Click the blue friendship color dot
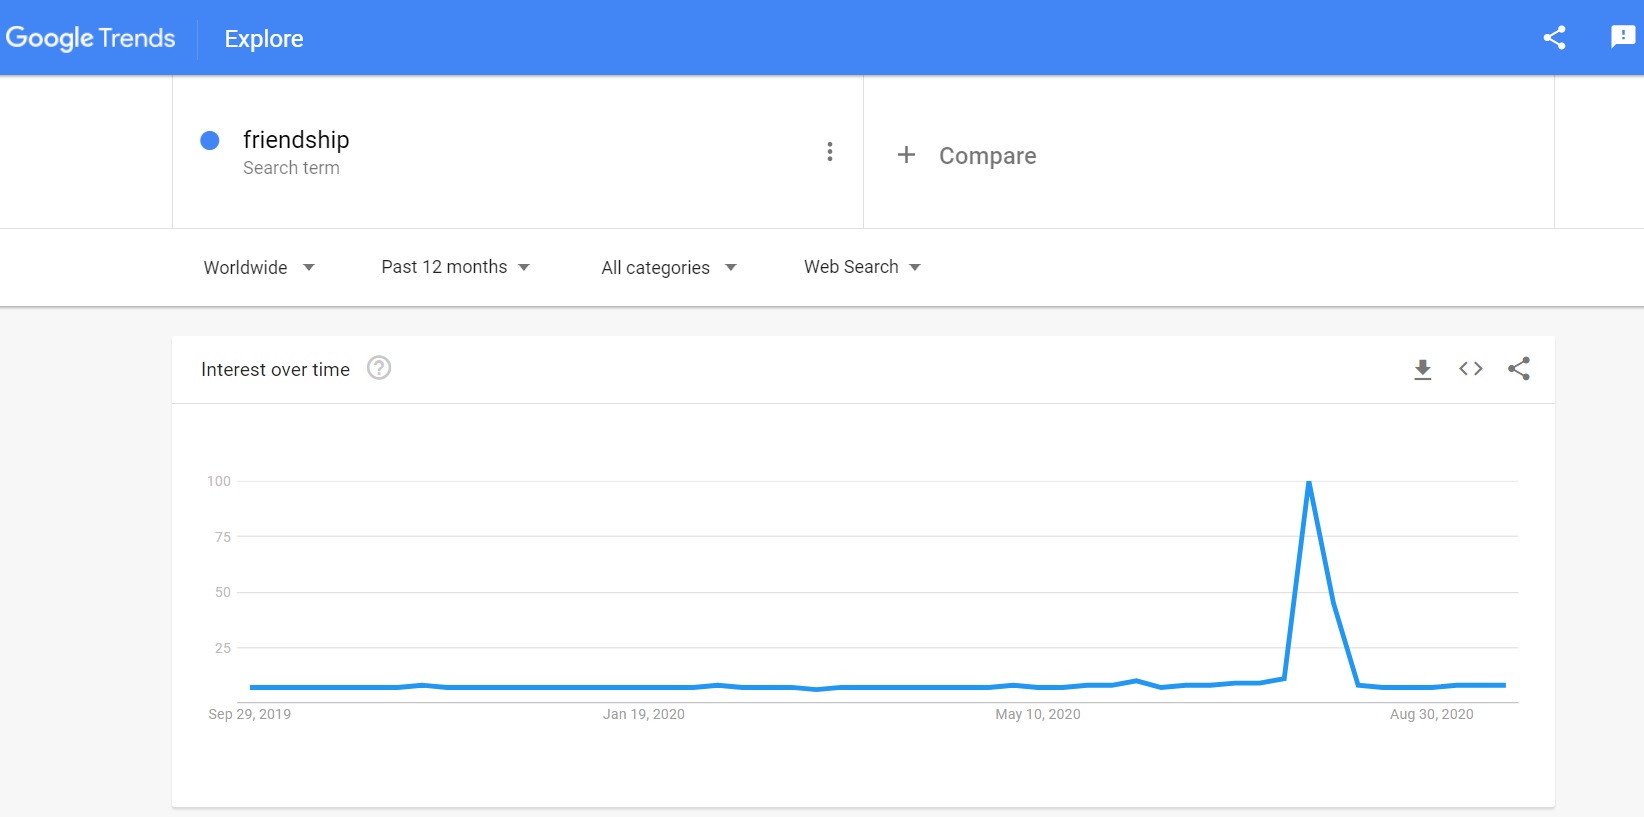The image size is (1644, 817). tap(210, 140)
